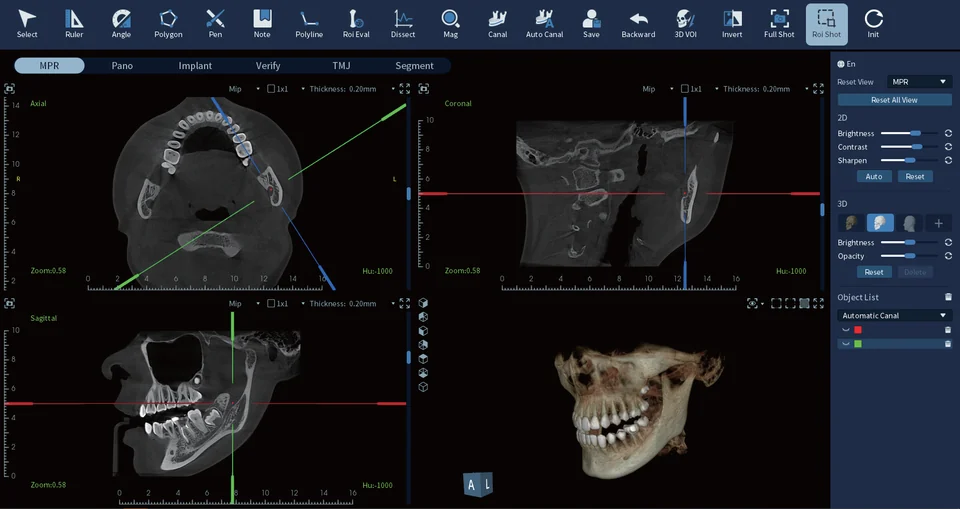This screenshot has width=960, height=509.
Task: Reset 2D Contrast to default
Action: pos(948,146)
